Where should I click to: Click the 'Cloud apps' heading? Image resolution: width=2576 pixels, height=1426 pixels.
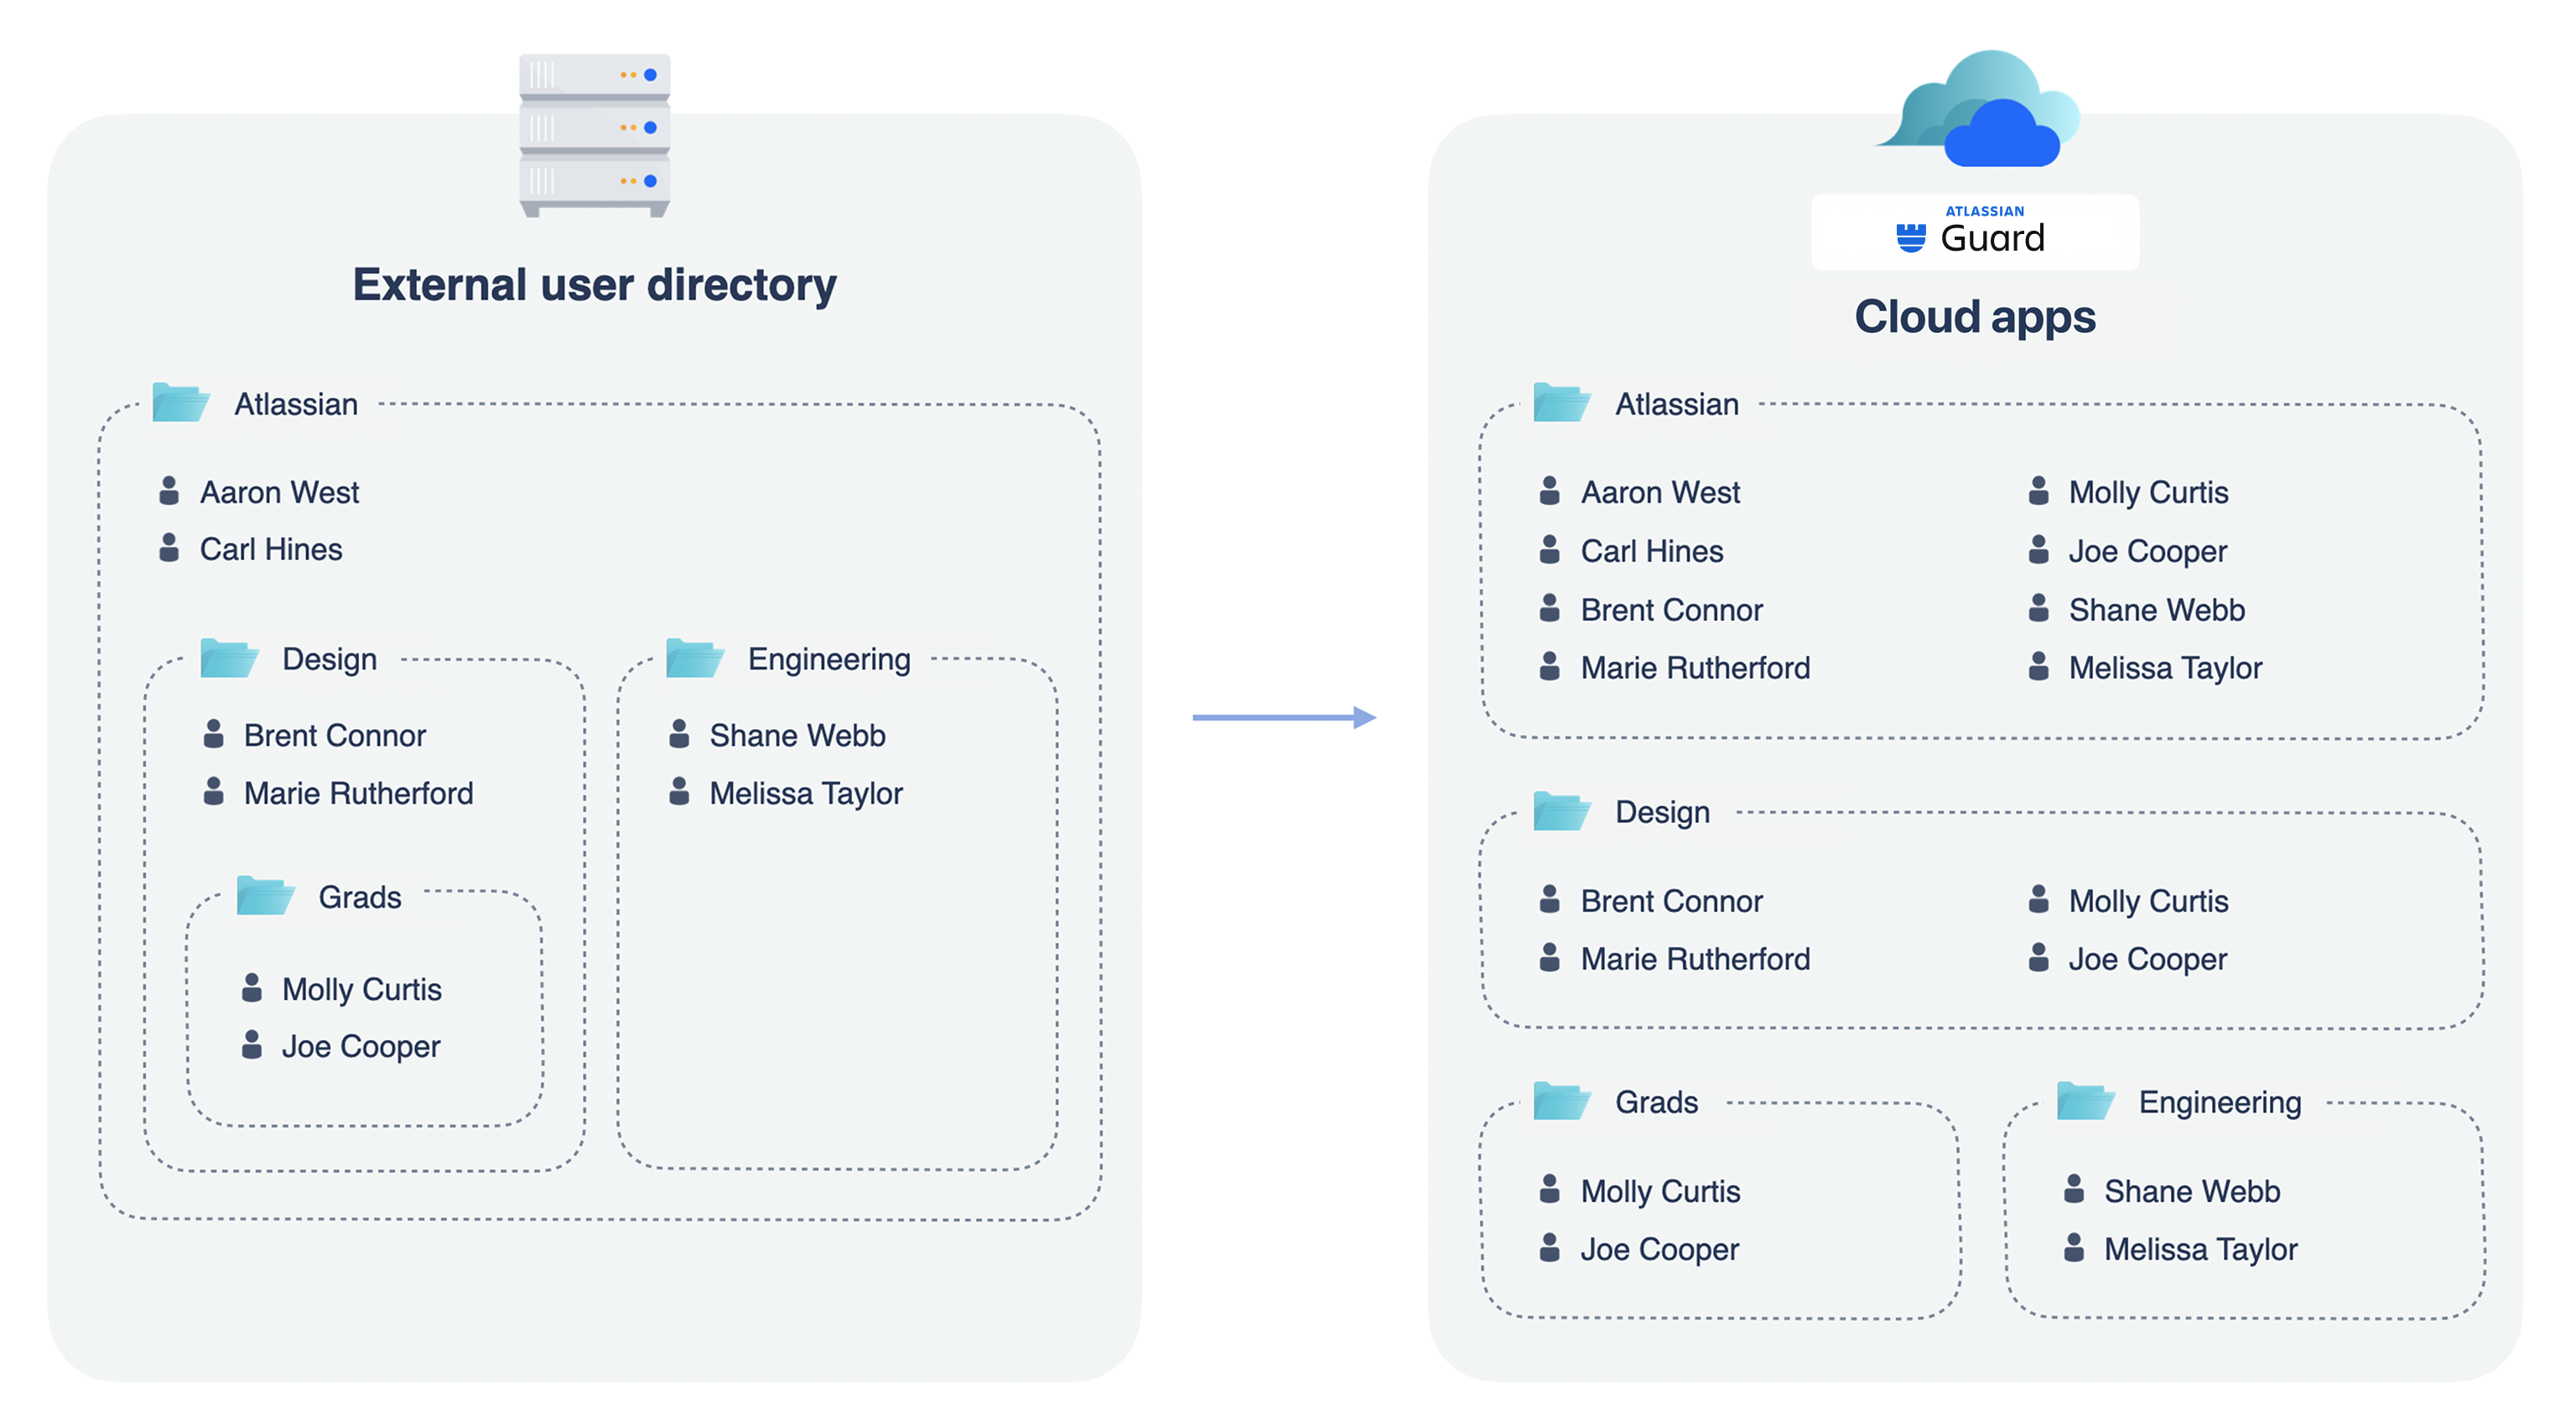[x=1975, y=317]
